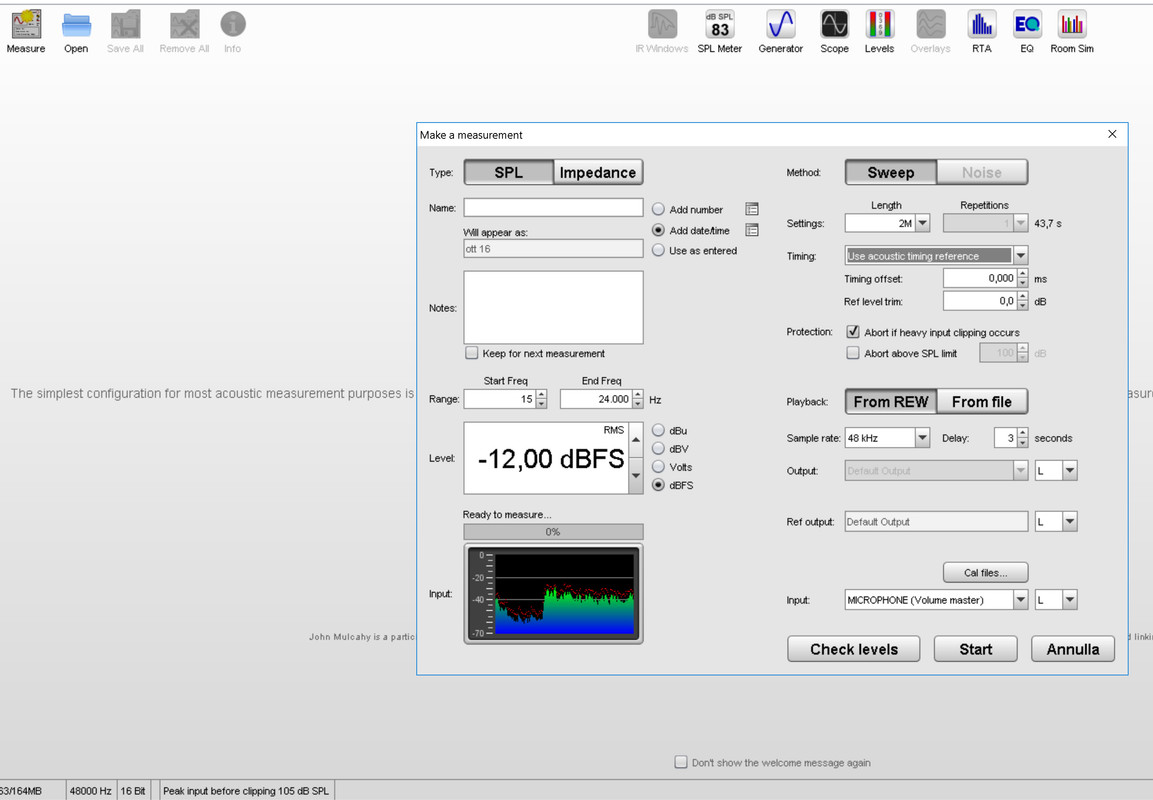Click the Ref level trim field
Screen dimensions: 1153x800
tap(980, 301)
